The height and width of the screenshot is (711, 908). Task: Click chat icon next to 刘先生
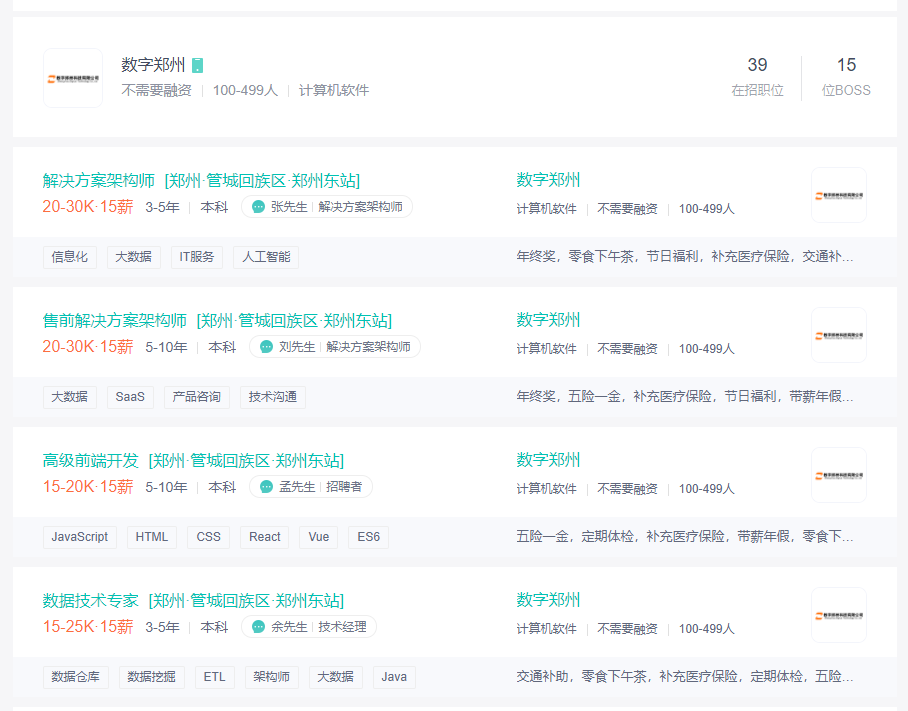click(x=266, y=347)
